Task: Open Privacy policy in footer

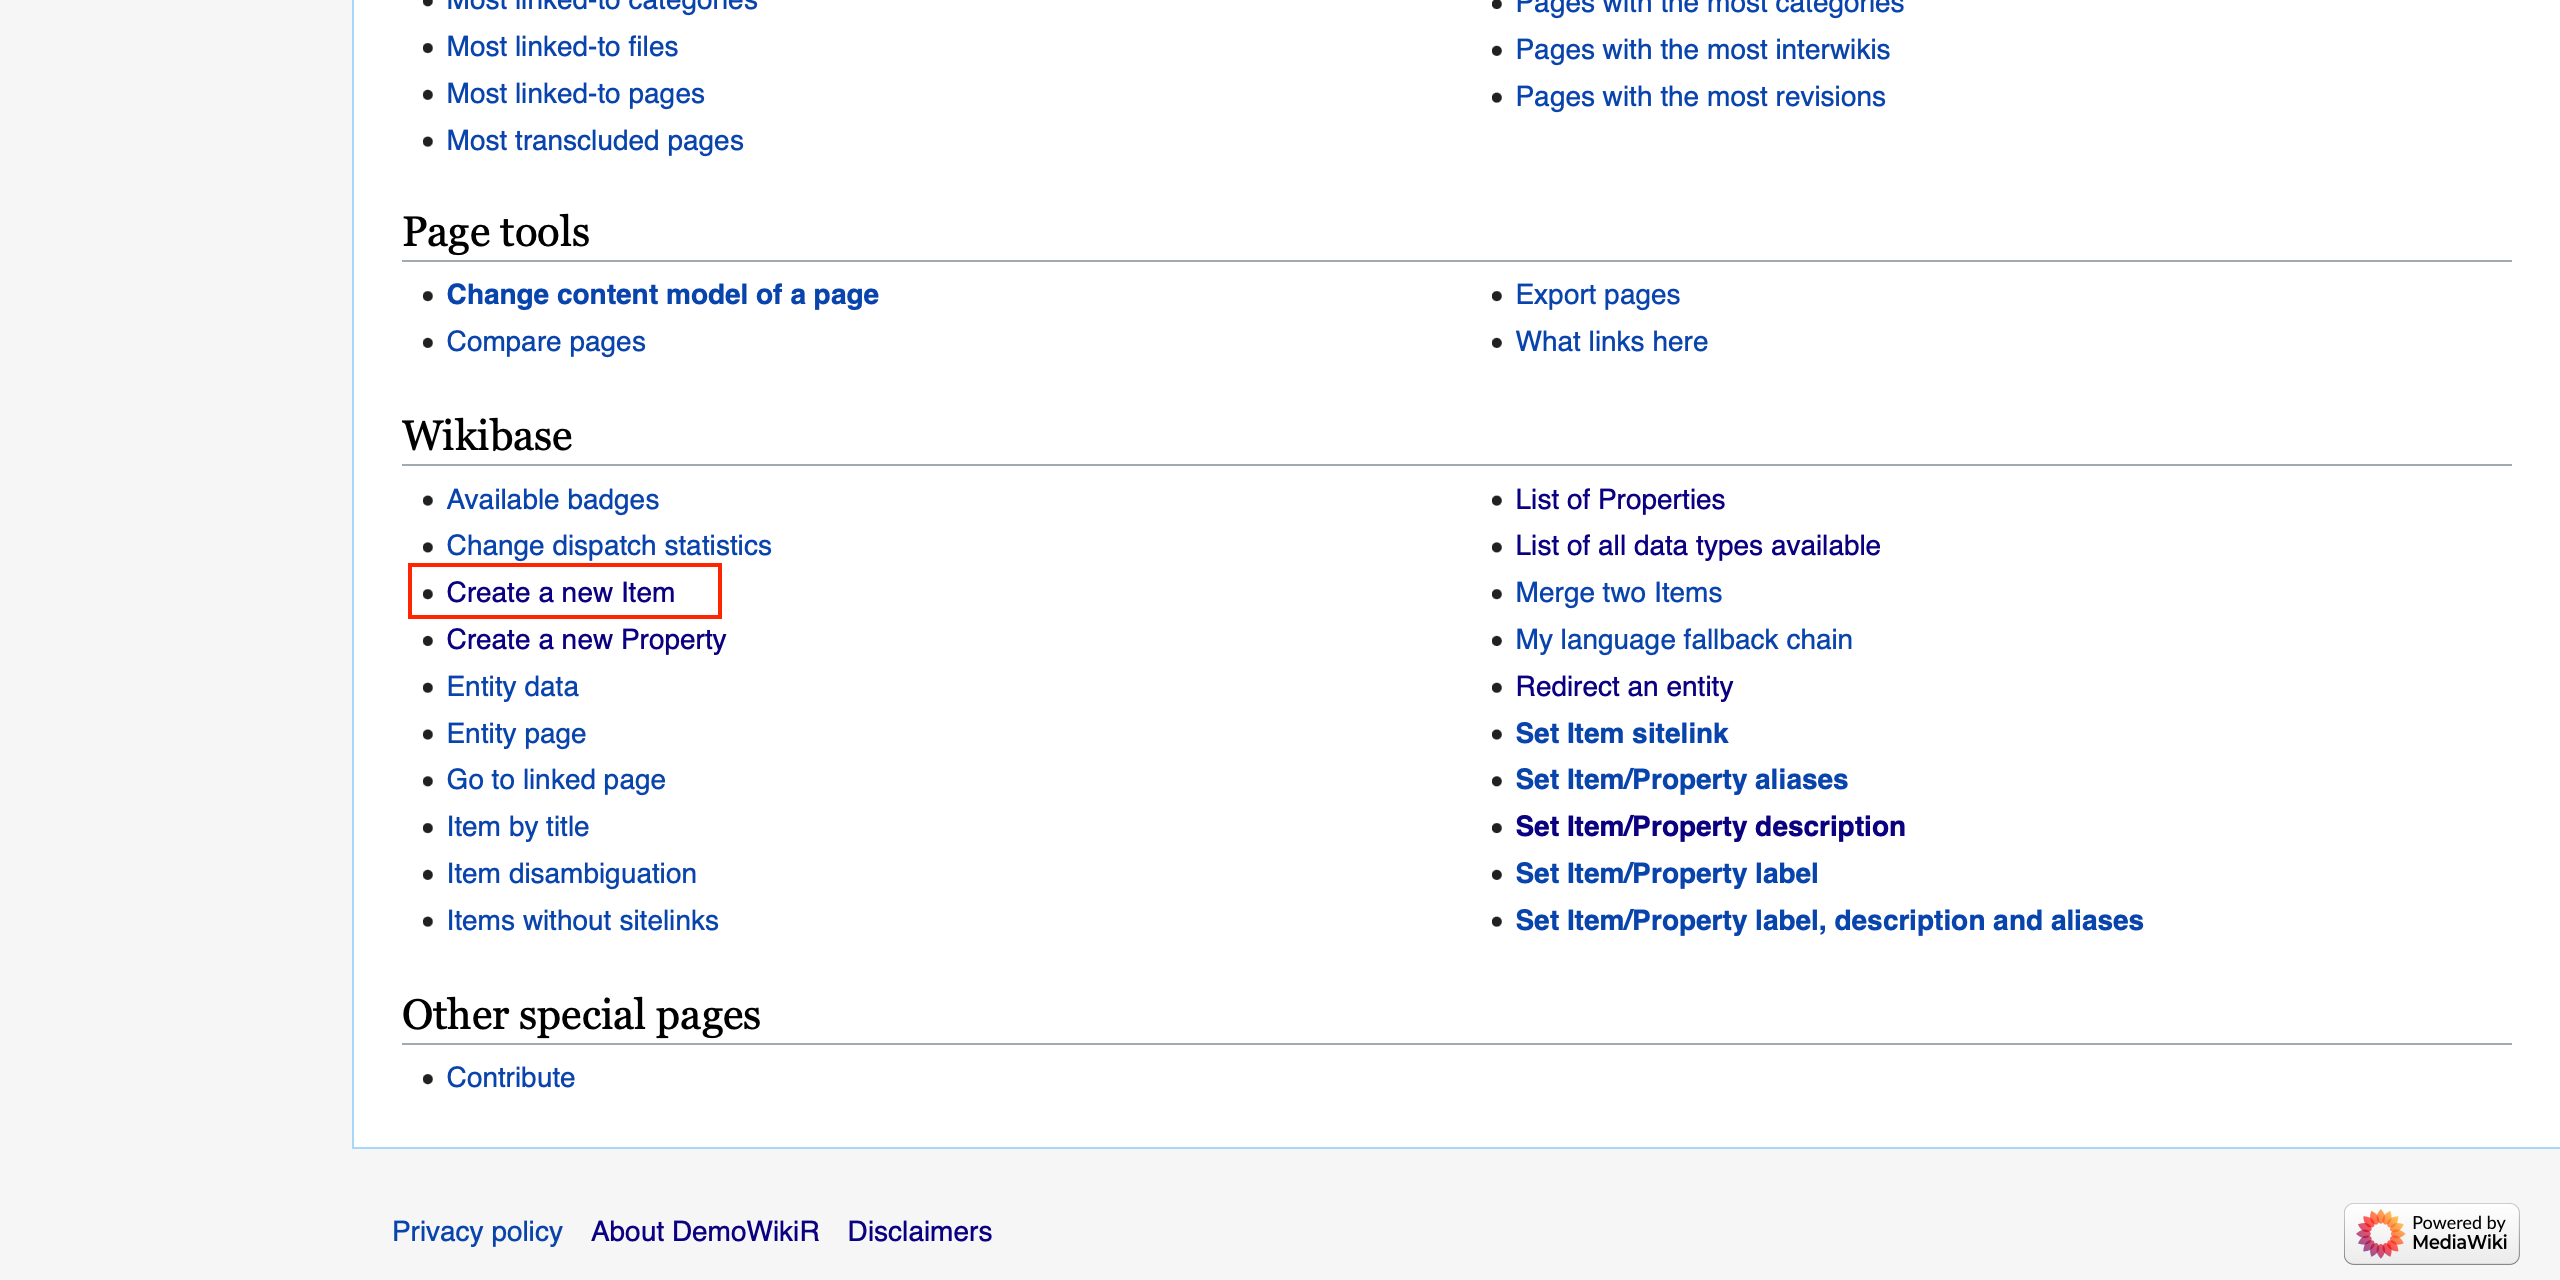Action: (x=477, y=1231)
